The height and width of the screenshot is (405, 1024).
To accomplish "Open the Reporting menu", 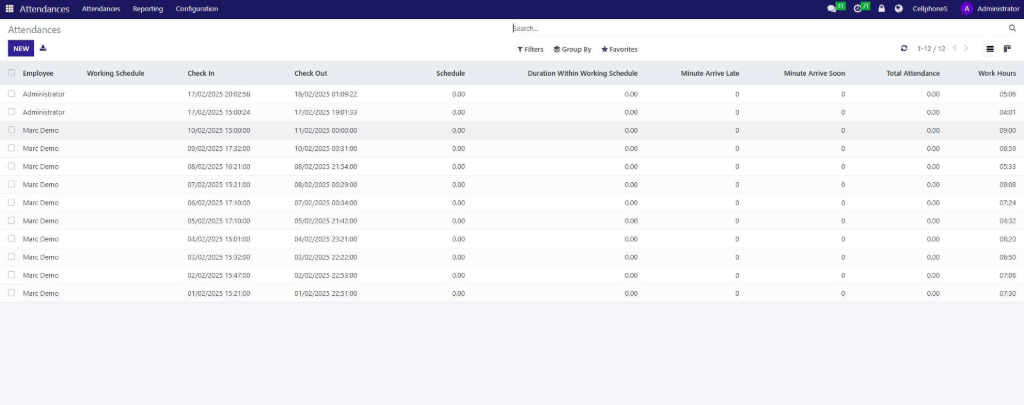I will pos(147,9).
